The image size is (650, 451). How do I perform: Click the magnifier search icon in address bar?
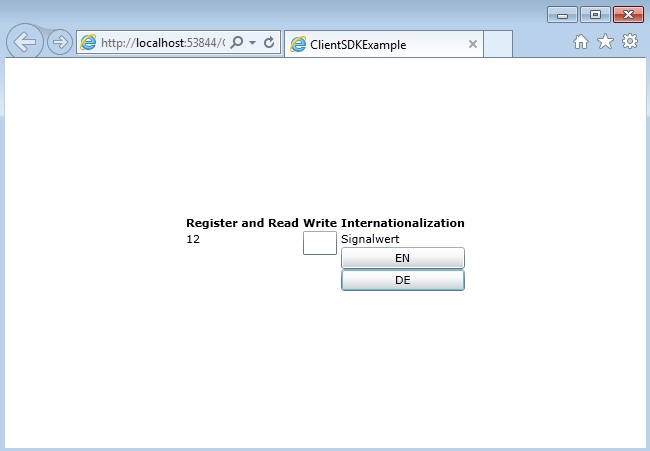[x=237, y=44]
